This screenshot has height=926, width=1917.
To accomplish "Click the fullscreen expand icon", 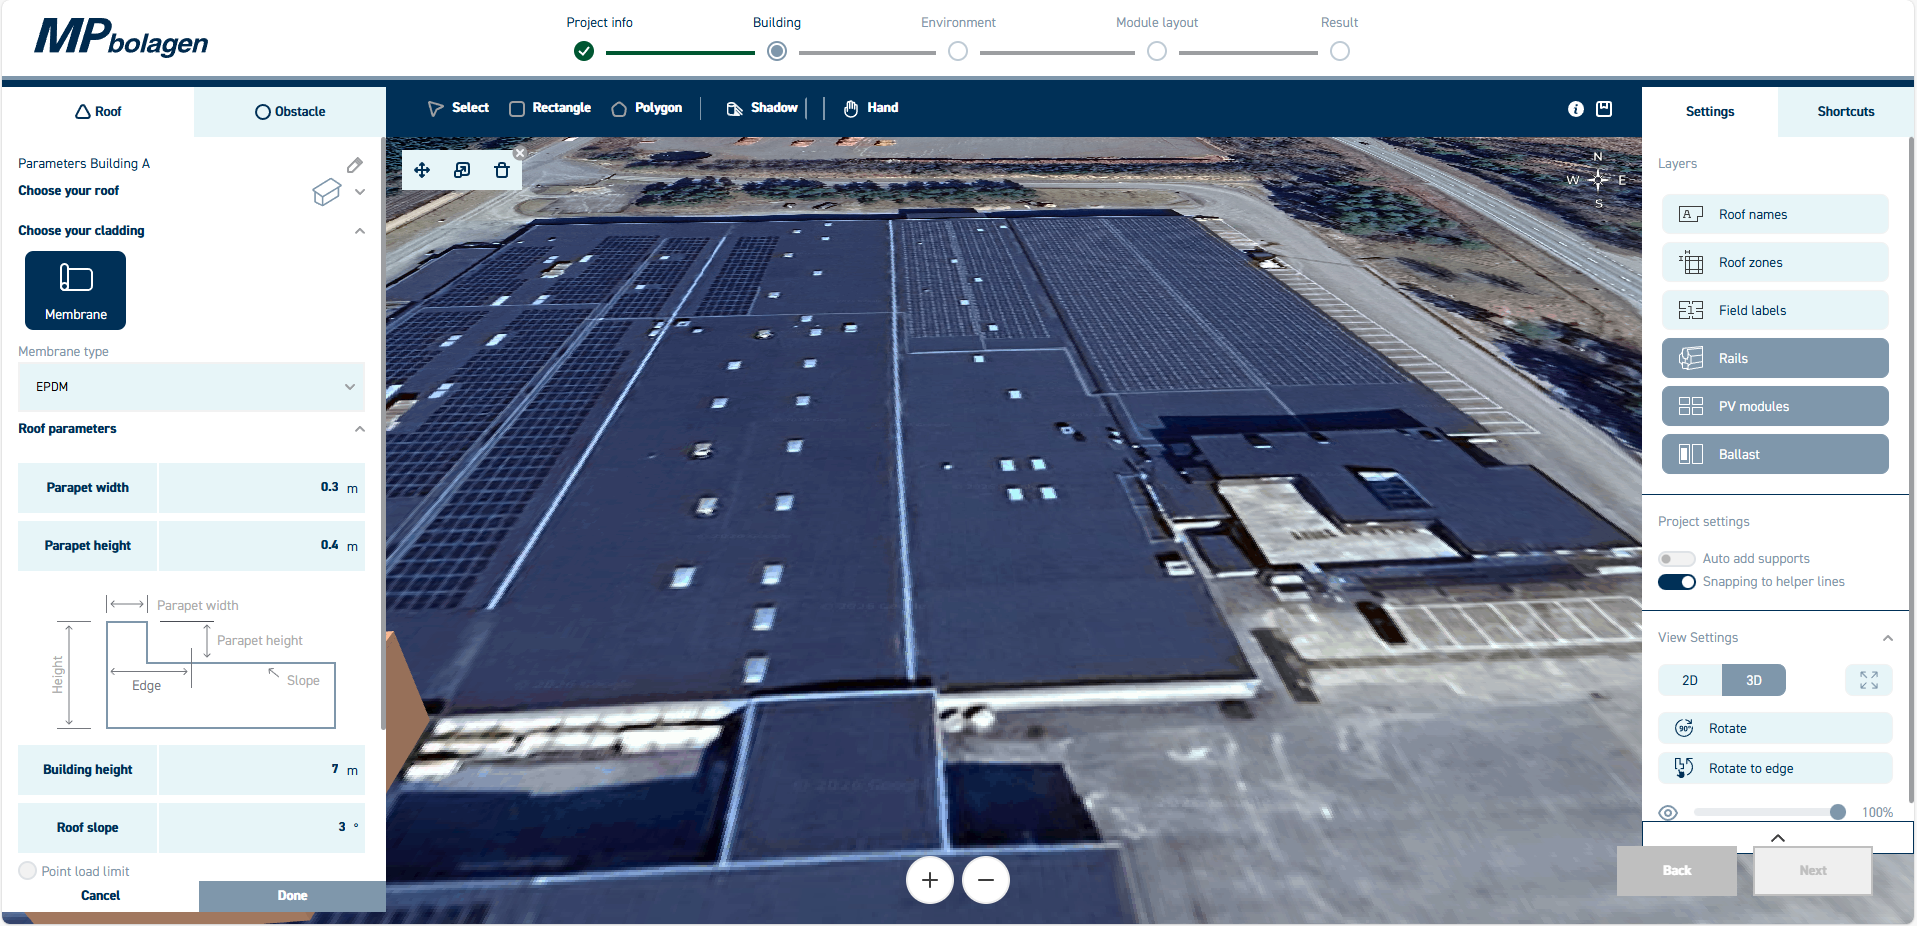I will click(1868, 681).
